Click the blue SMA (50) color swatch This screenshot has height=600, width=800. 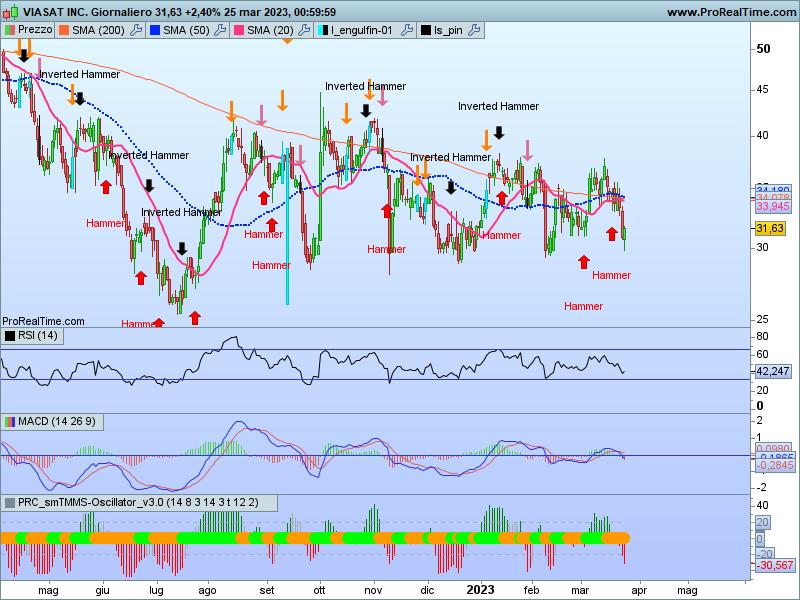pyautogui.click(x=155, y=30)
